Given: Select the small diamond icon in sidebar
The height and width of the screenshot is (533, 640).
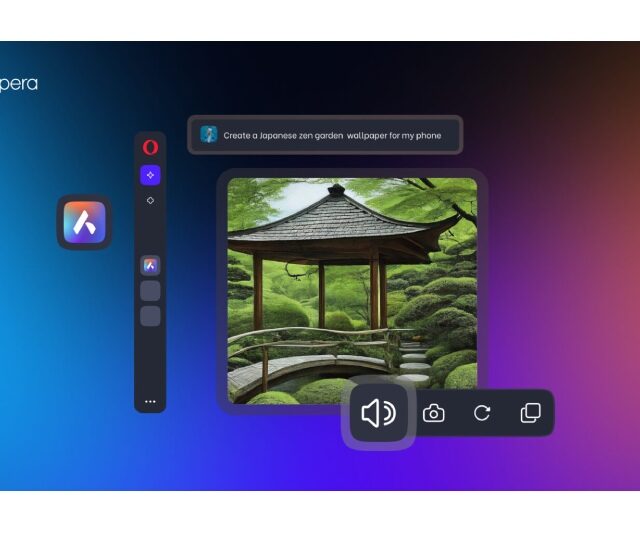Looking at the screenshot, I should coord(150,200).
